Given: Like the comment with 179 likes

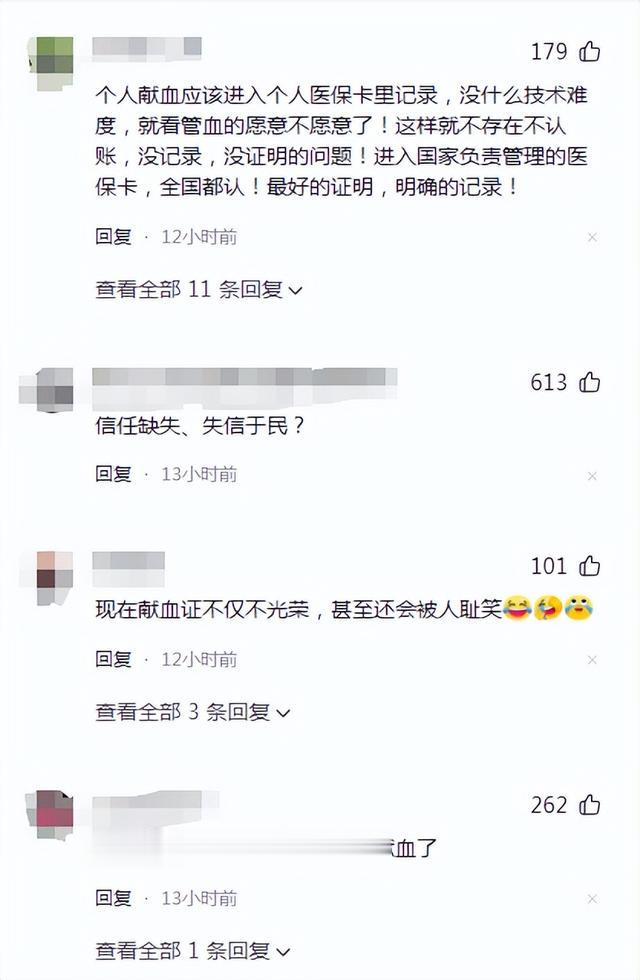Looking at the screenshot, I should pos(589,51).
